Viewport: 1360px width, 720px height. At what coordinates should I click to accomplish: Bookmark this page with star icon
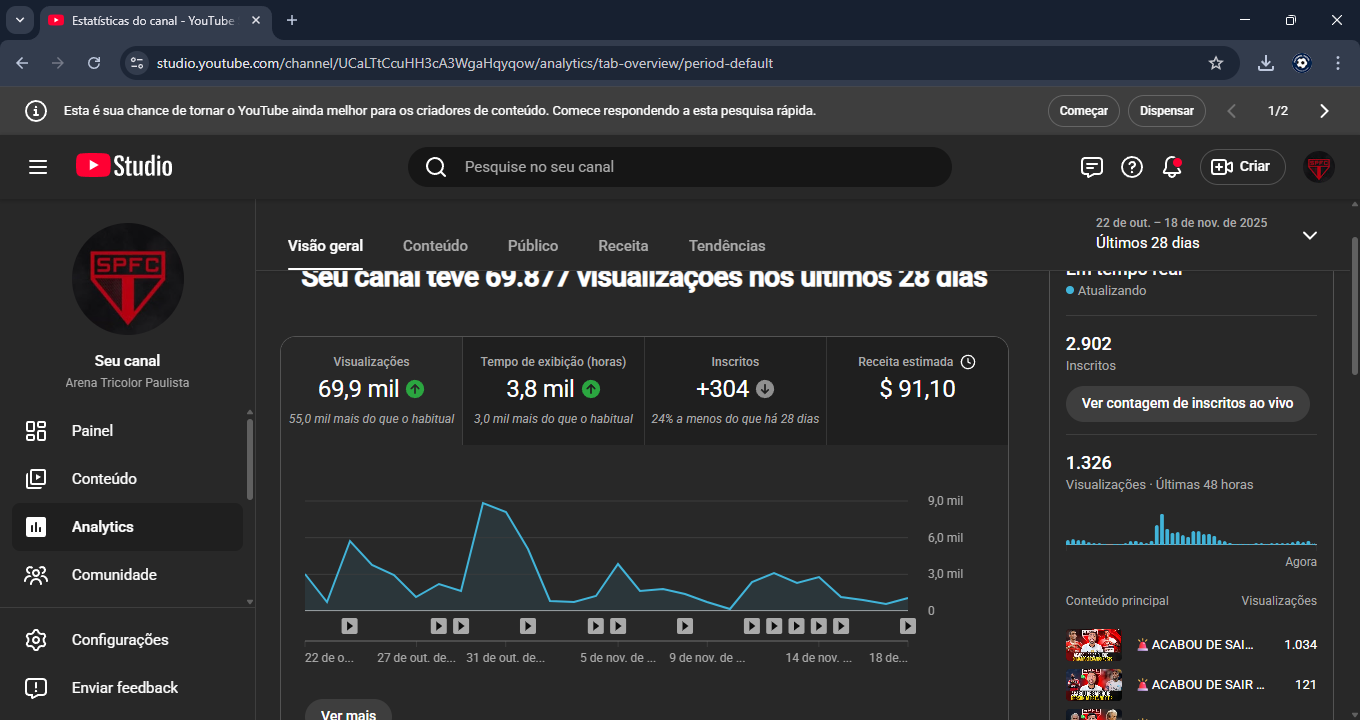point(1216,63)
